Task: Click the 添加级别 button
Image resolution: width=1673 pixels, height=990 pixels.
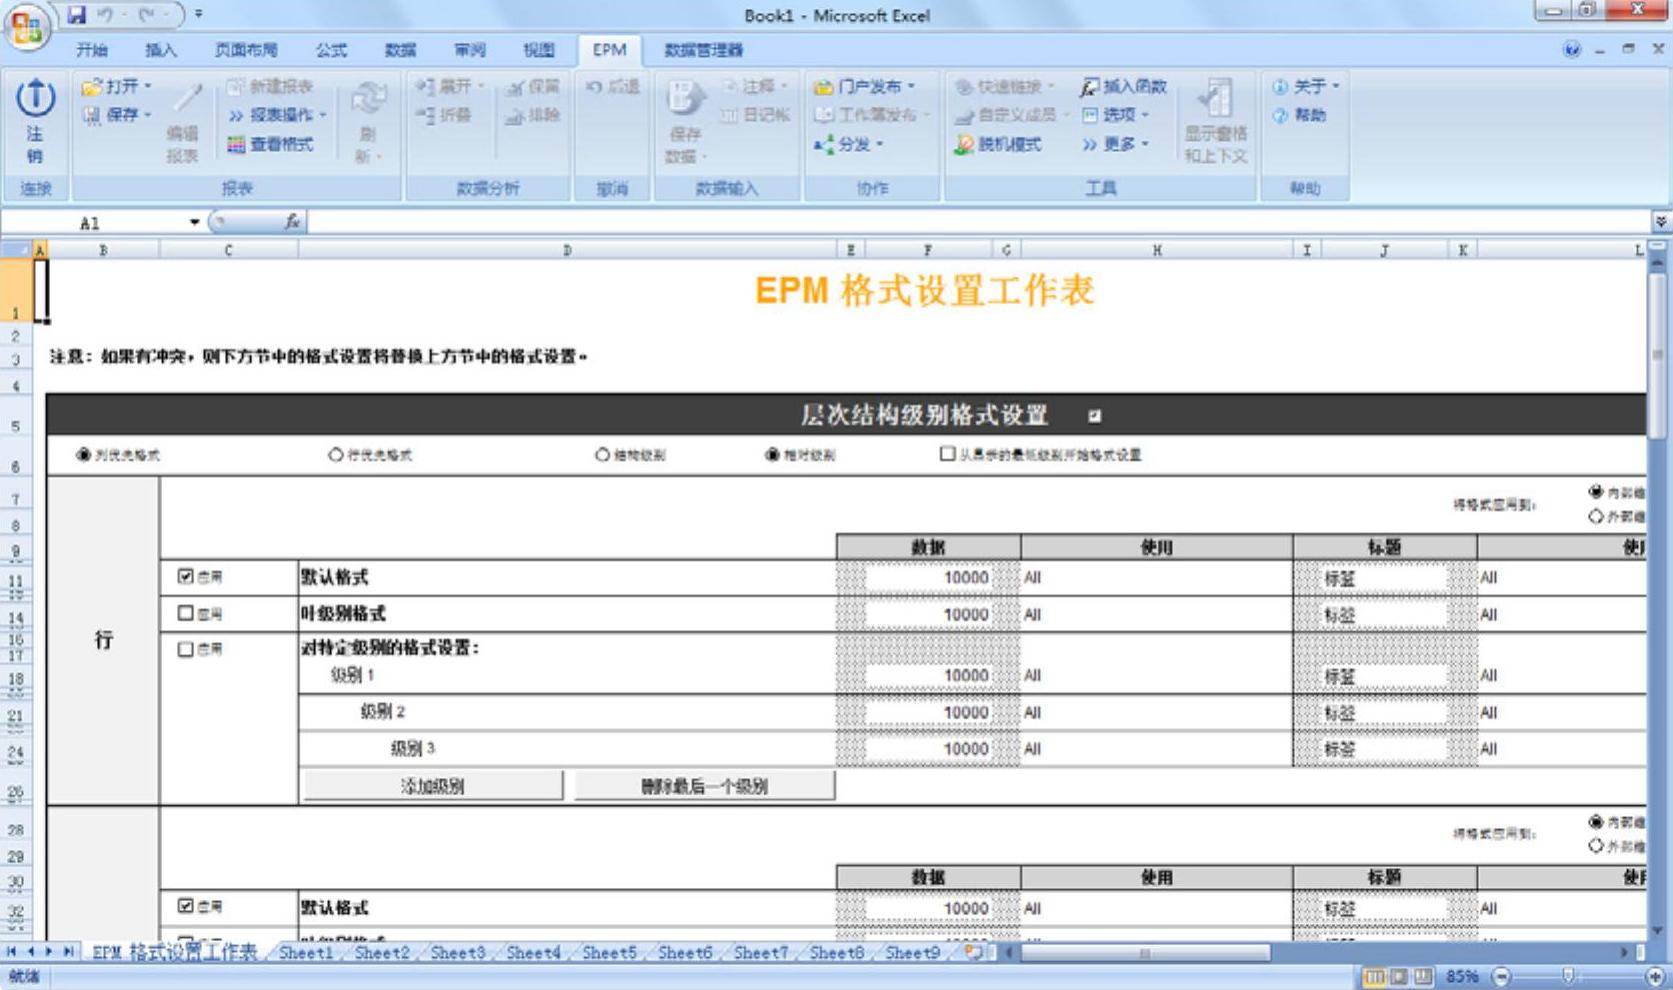Action: point(432,786)
